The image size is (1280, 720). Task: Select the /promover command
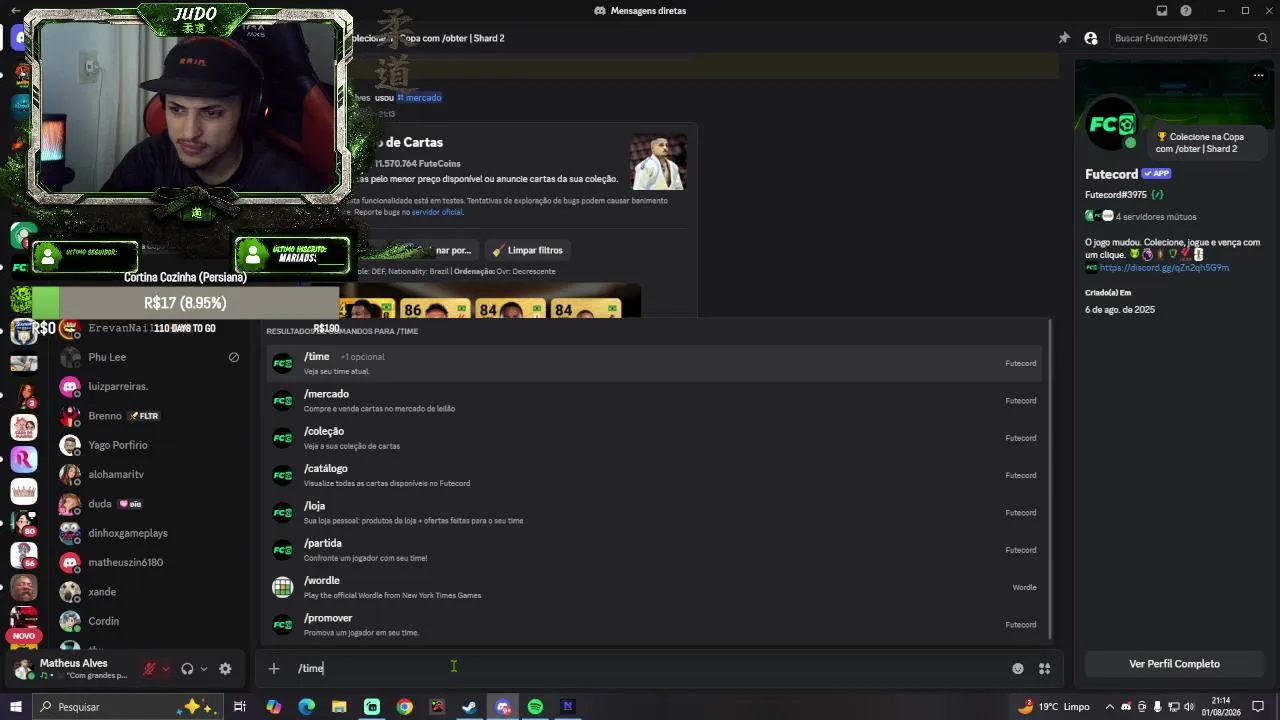point(655,624)
